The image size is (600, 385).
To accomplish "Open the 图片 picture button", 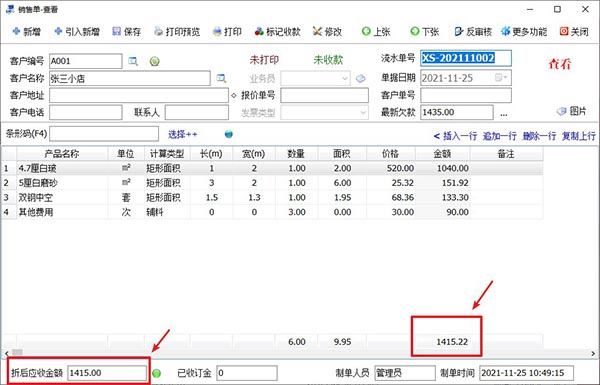I will click(572, 111).
